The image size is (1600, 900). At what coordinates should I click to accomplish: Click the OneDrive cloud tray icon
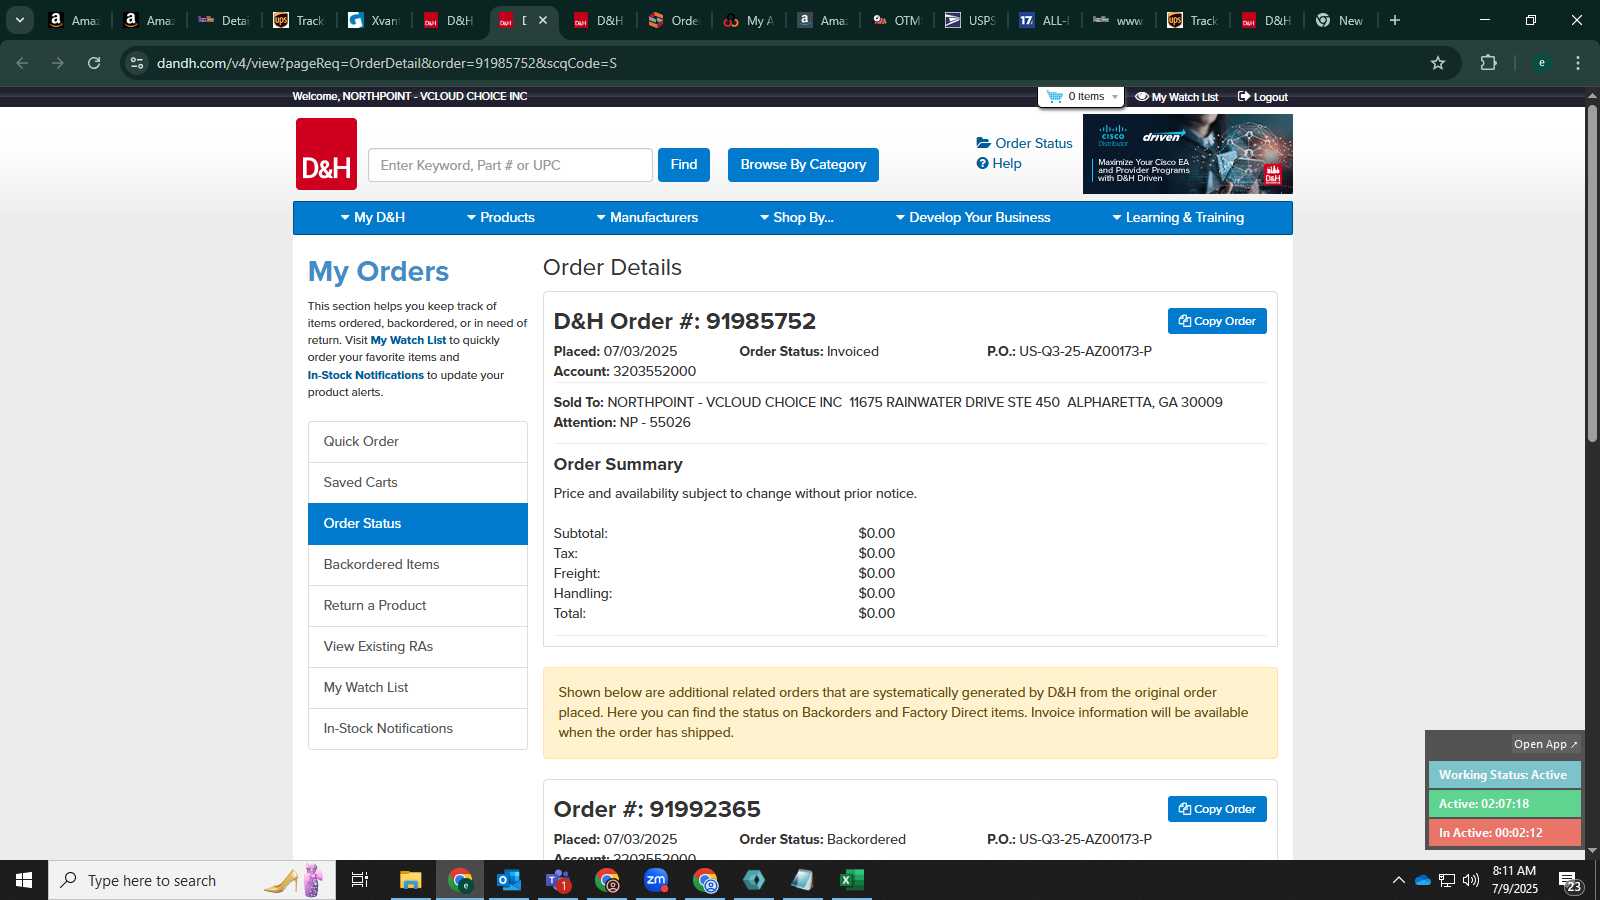pyautogui.click(x=1422, y=880)
